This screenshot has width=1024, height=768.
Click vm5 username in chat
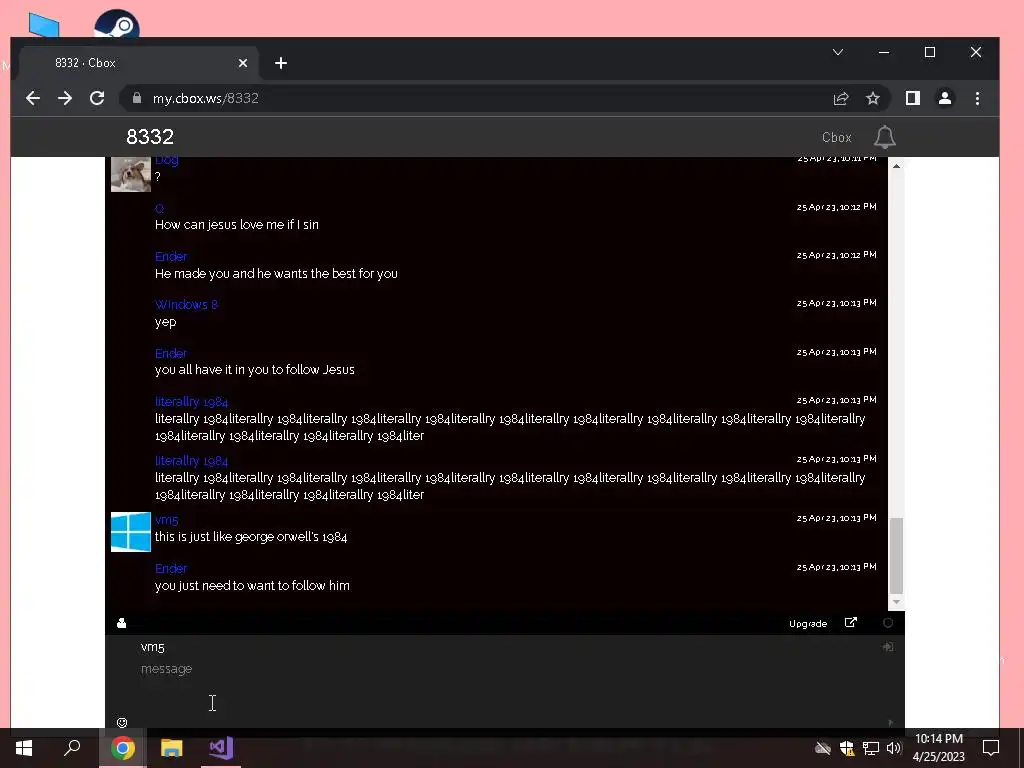pos(167,520)
